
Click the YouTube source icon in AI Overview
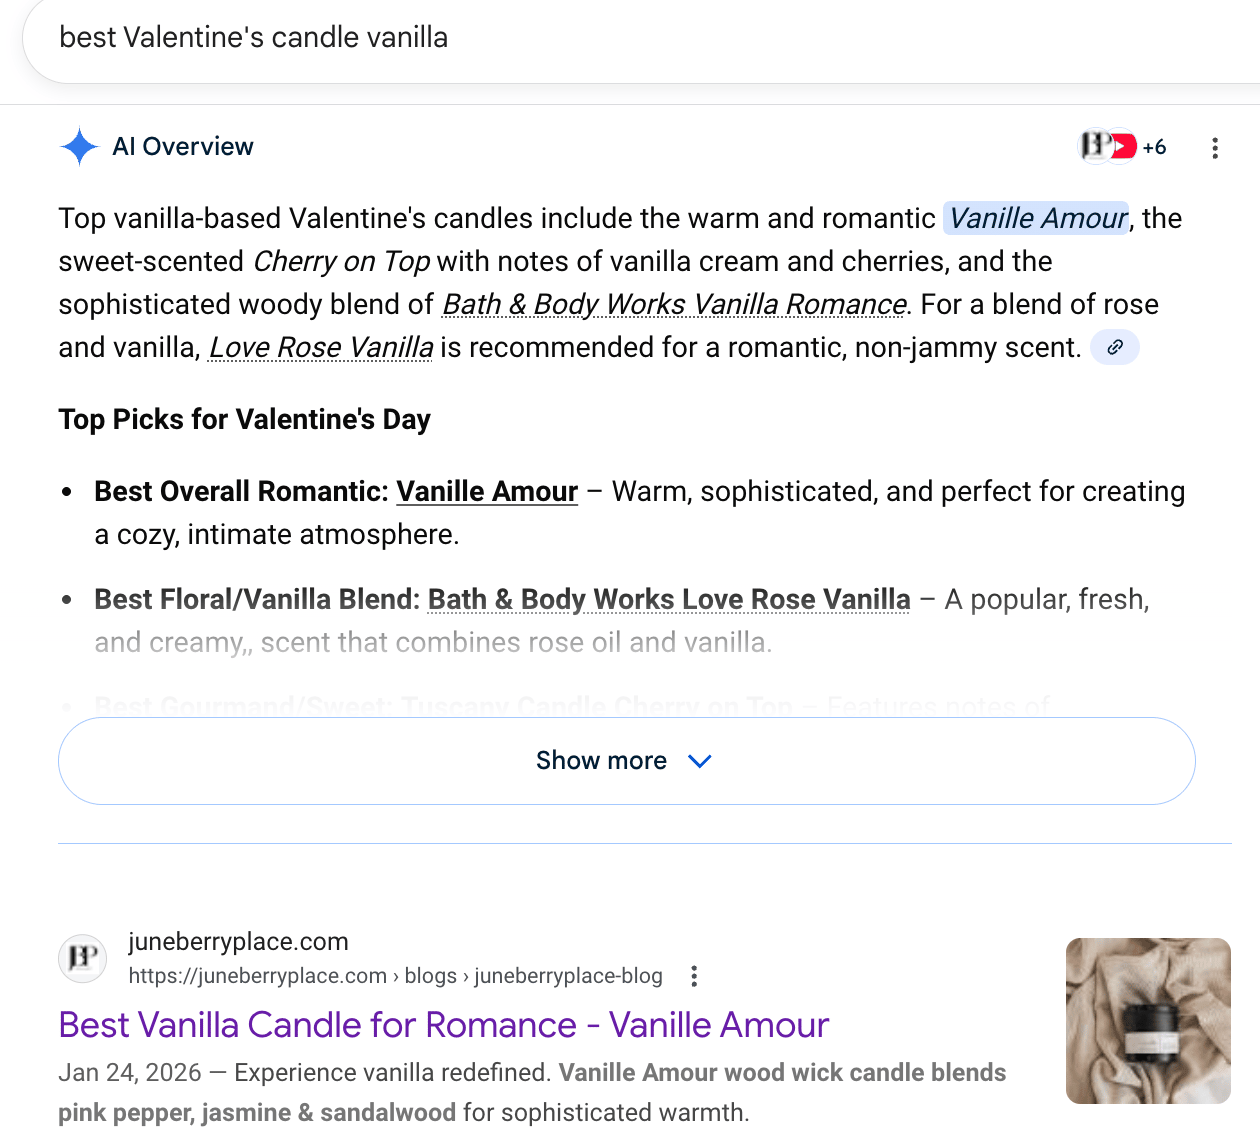(1124, 147)
